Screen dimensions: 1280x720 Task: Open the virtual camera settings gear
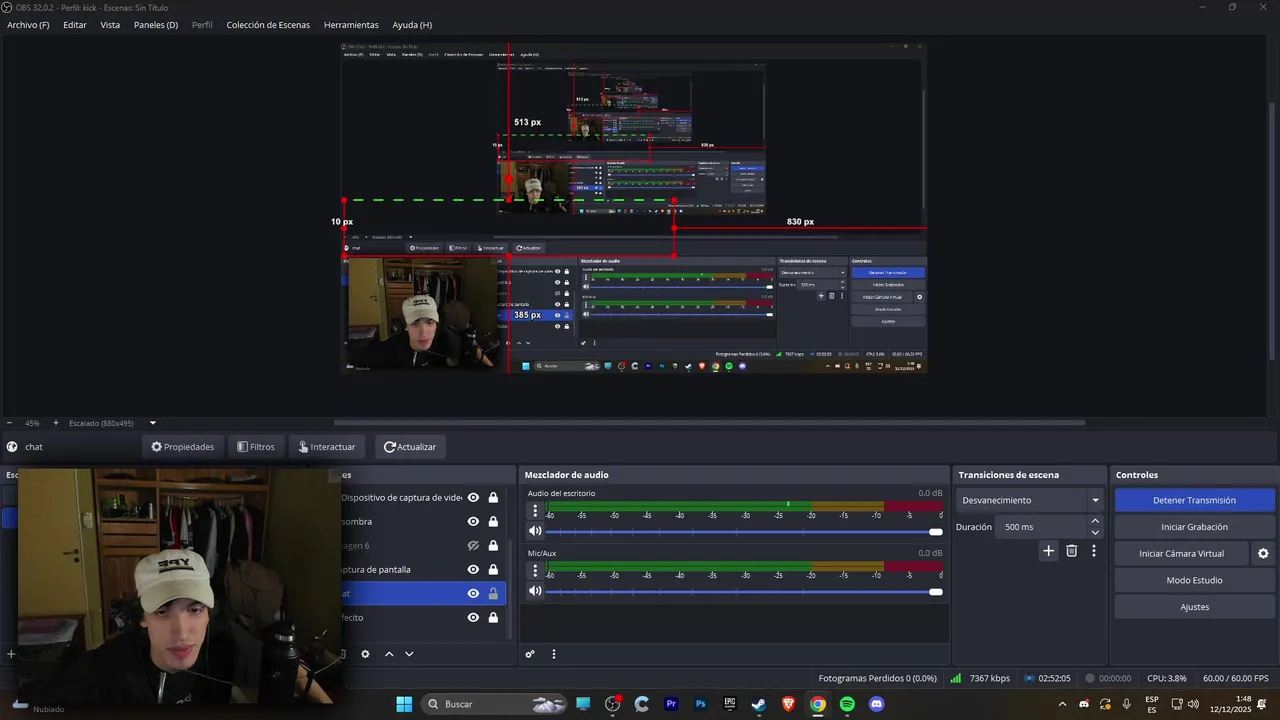(1263, 553)
